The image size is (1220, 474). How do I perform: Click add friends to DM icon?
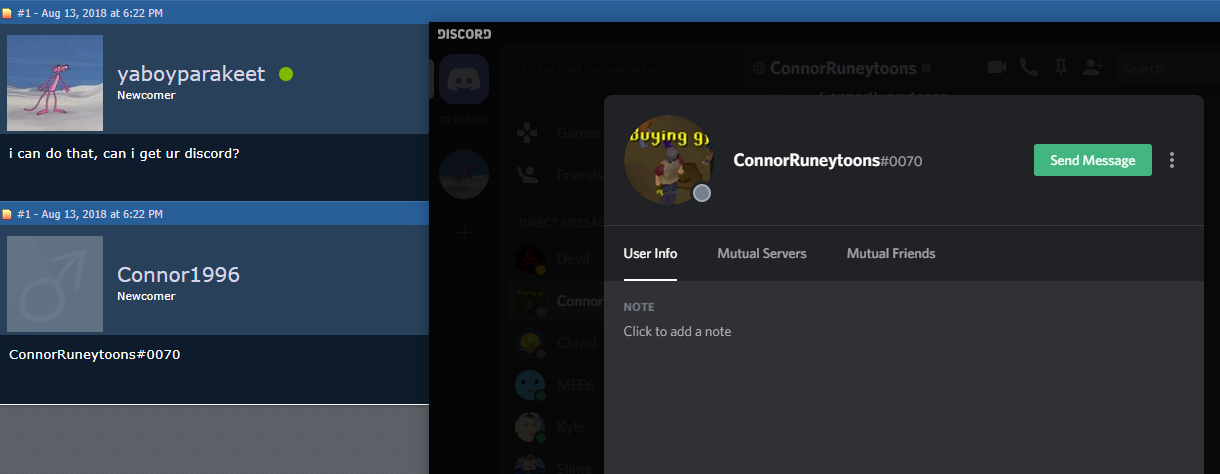(1093, 67)
